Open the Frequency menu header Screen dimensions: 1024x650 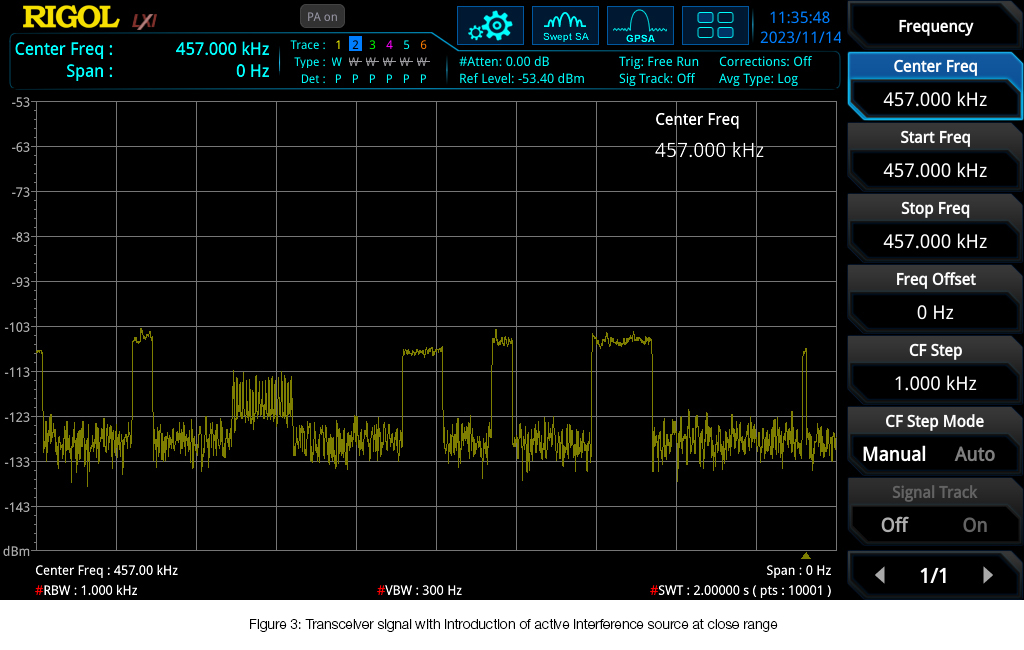tap(935, 26)
